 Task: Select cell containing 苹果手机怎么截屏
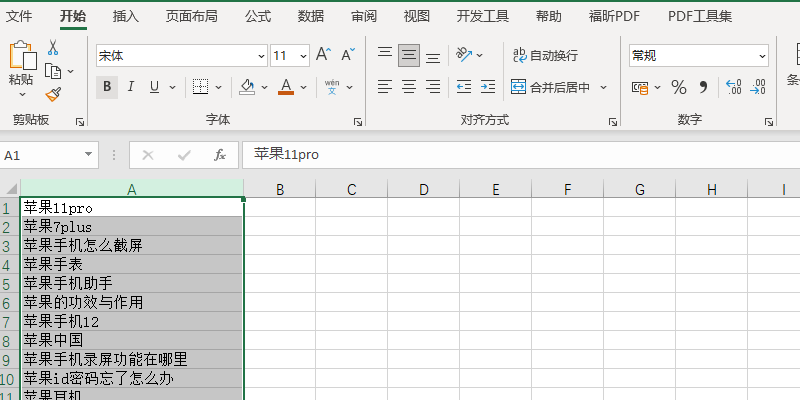point(132,245)
